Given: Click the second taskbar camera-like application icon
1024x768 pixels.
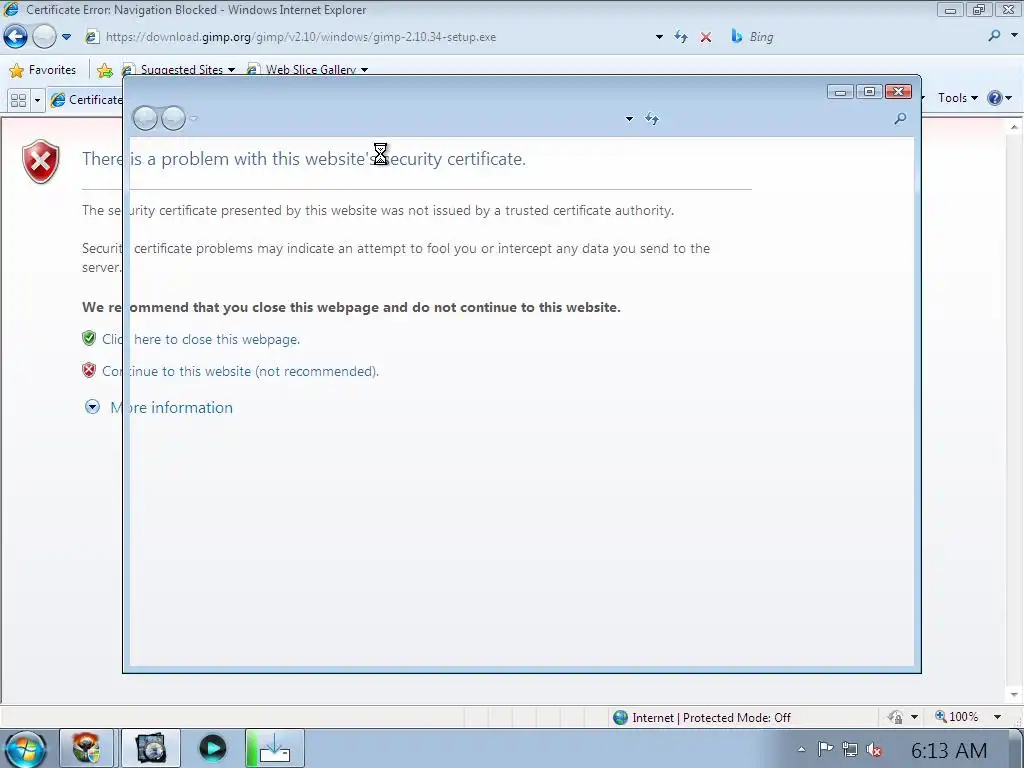Looking at the screenshot, I should [150, 748].
